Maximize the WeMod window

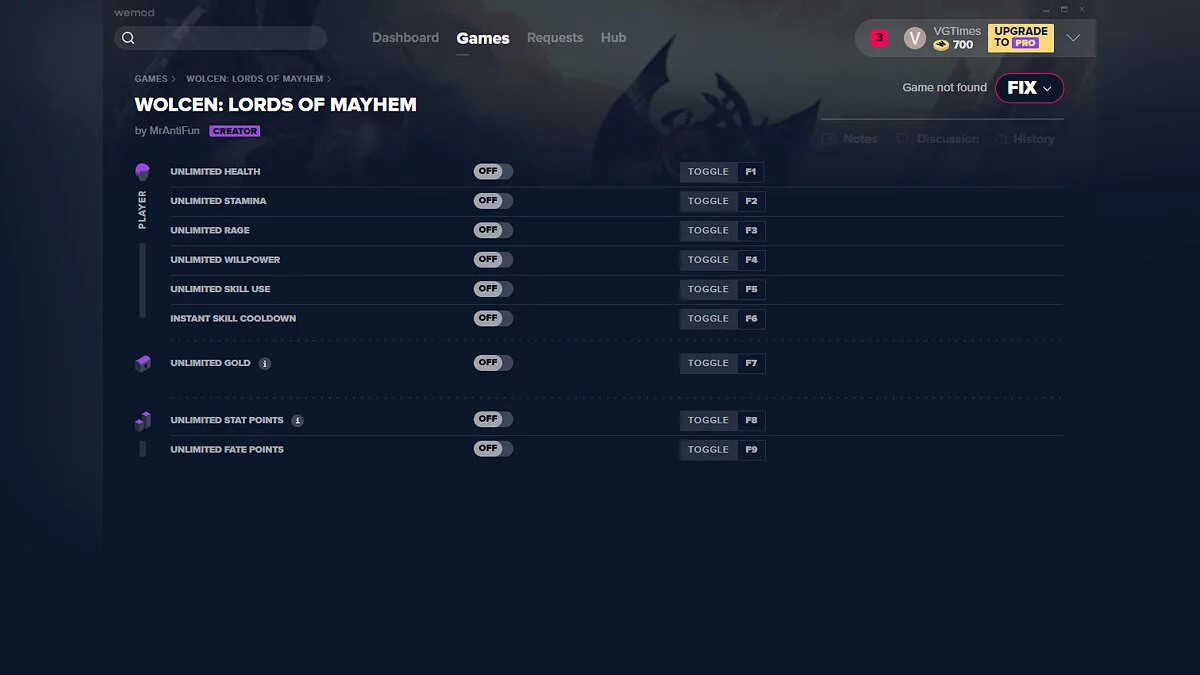tap(1064, 9)
